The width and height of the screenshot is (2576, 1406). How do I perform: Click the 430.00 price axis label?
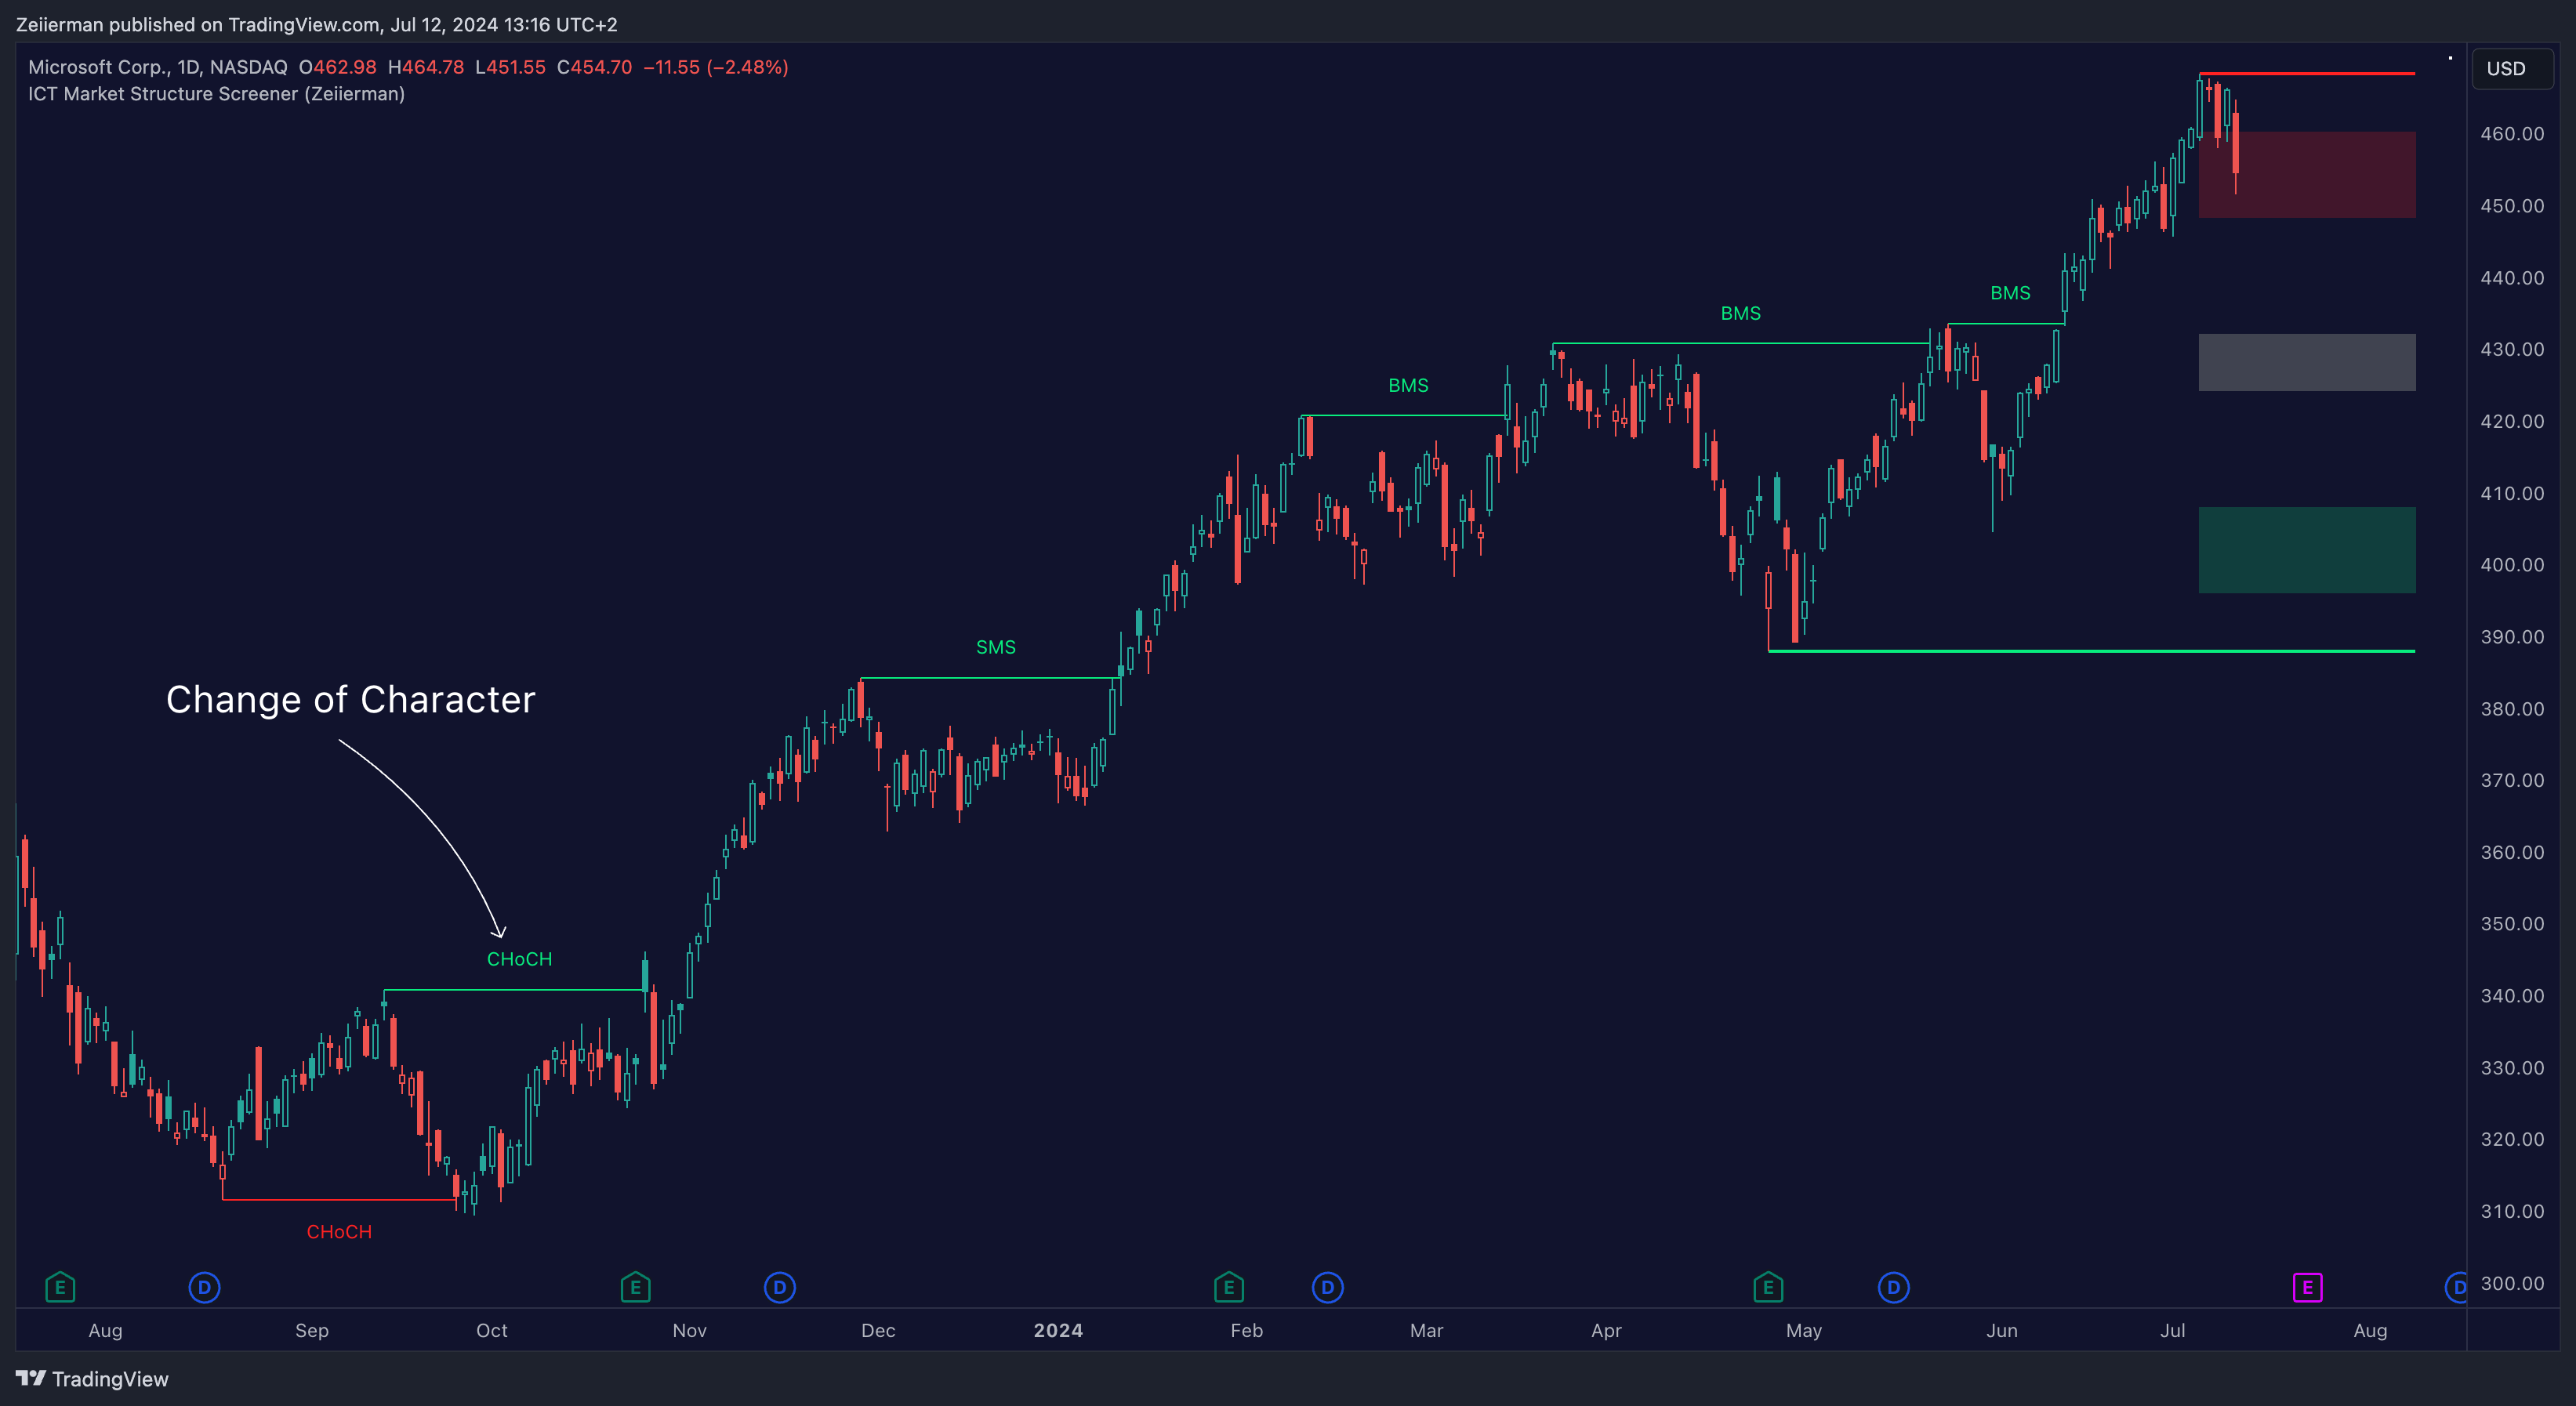click(x=2511, y=349)
